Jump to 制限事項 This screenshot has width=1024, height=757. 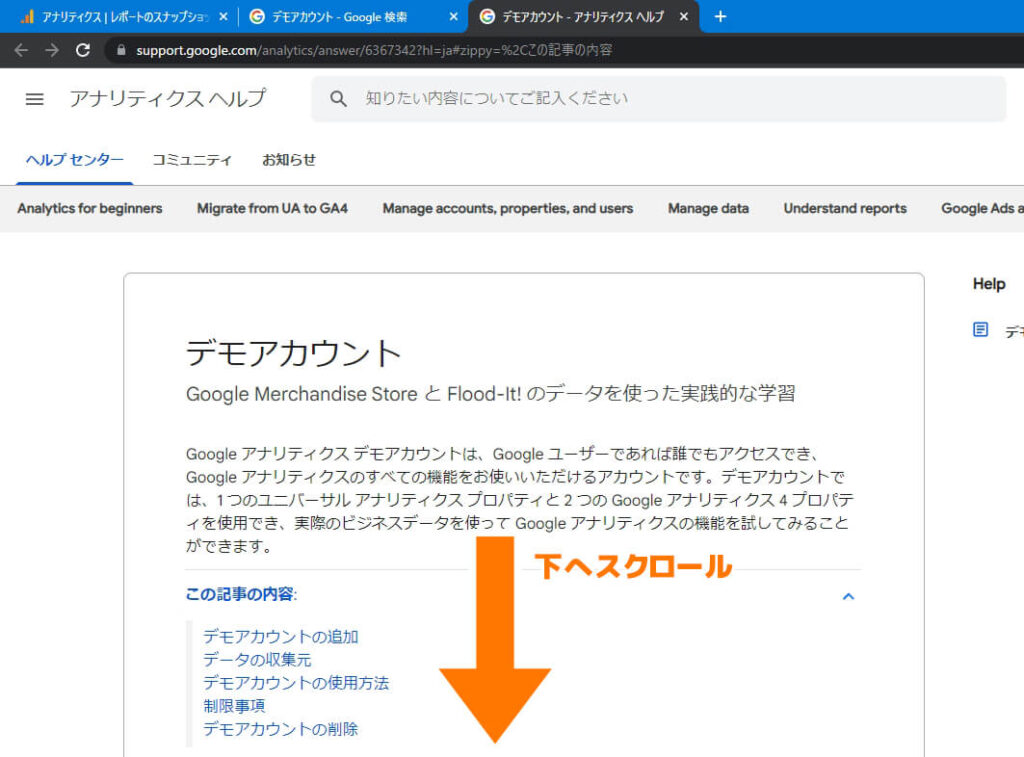(234, 706)
